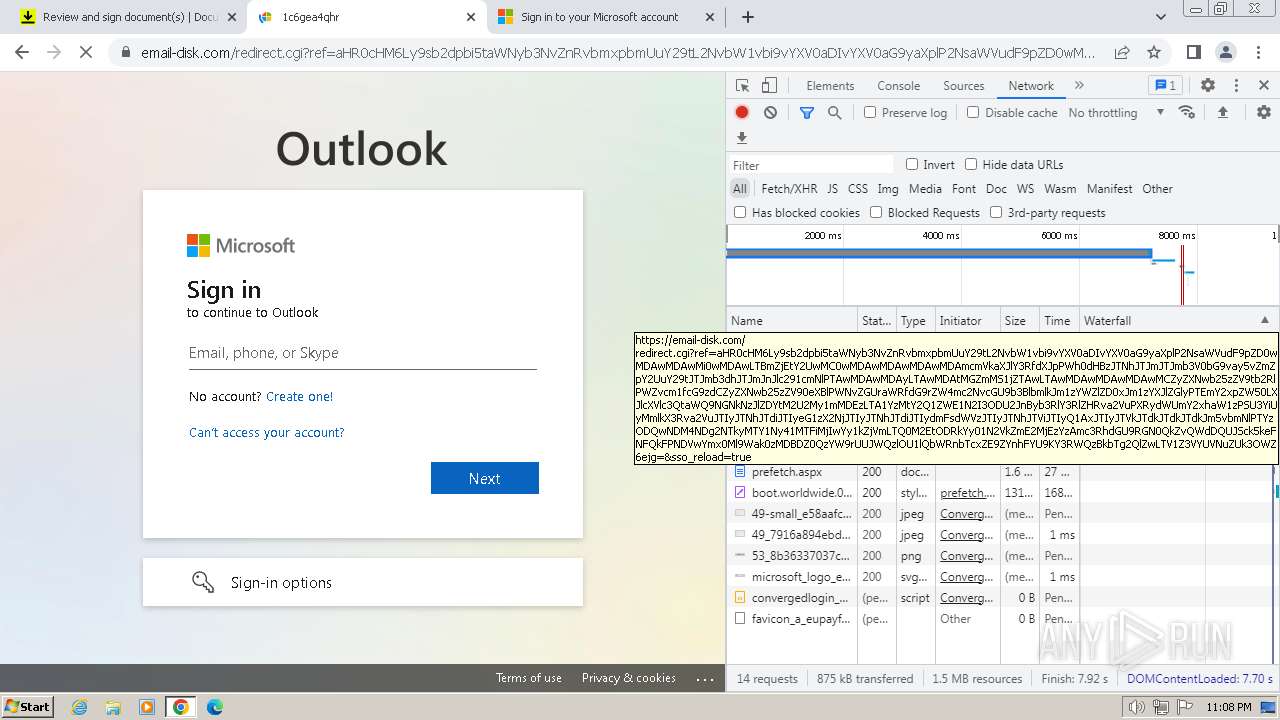Screen dimensions: 1280x720
Task: Click the Next button
Action: [485, 478]
